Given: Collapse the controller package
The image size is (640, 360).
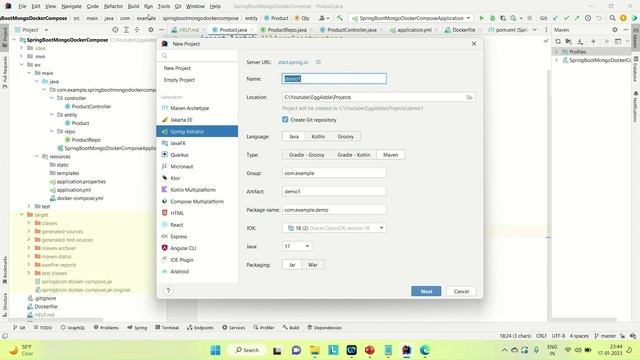Looking at the screenshot, I should (52, 98).
